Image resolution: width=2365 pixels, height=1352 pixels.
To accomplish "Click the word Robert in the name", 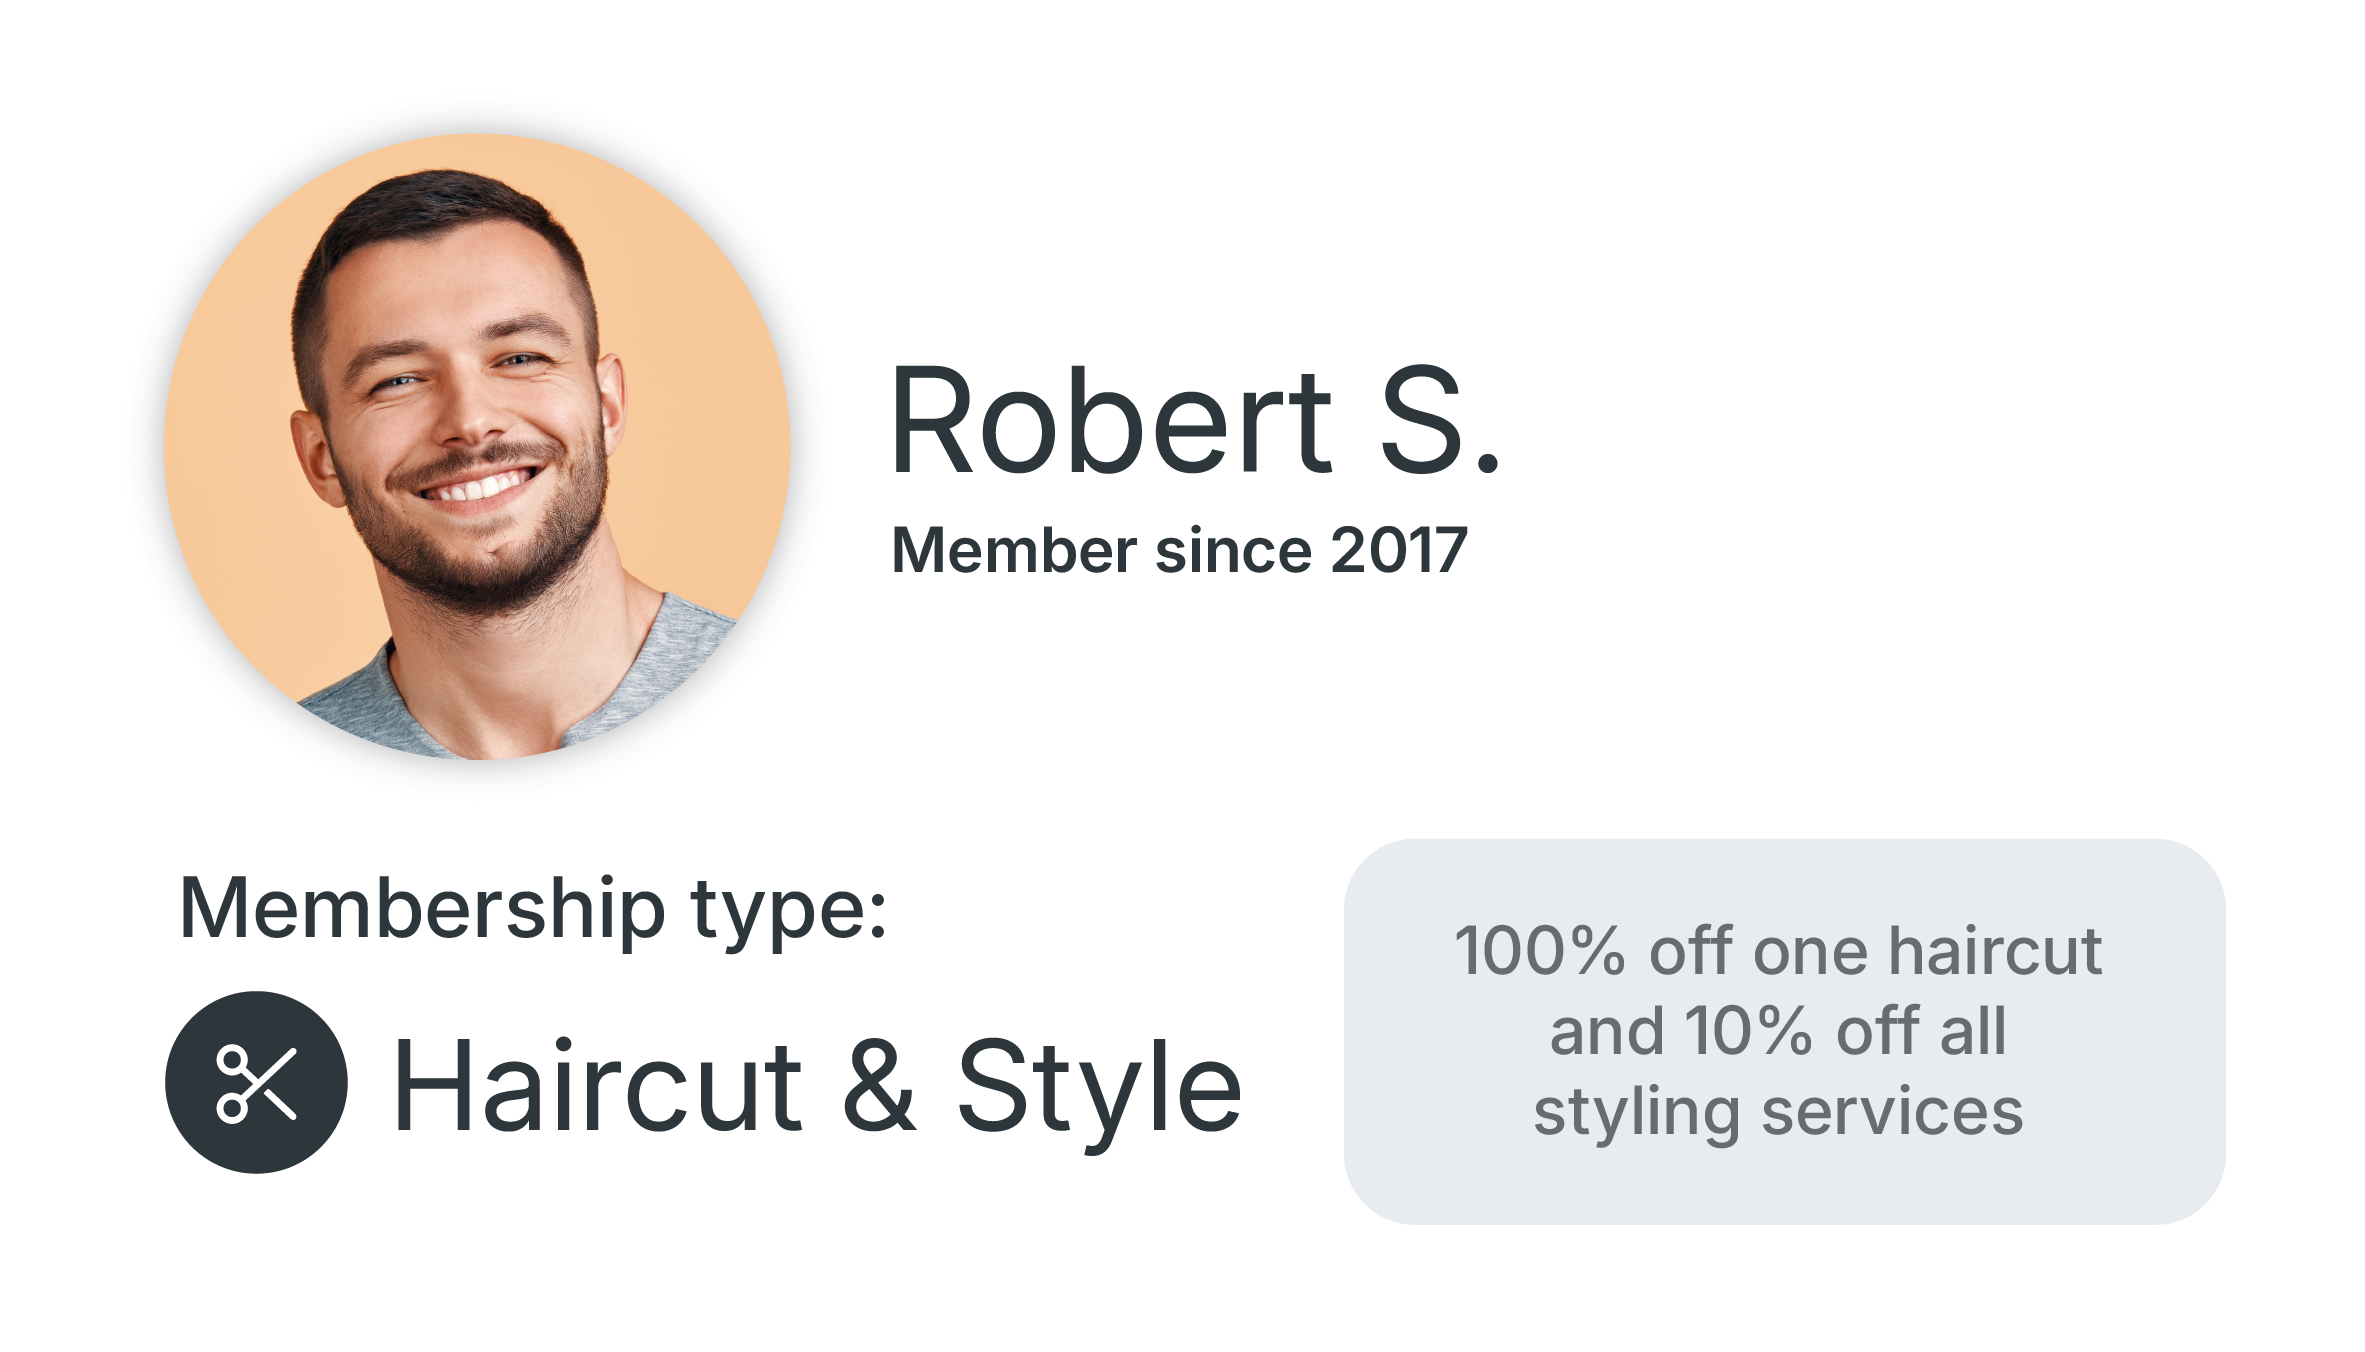I will tap(1111, 420).
